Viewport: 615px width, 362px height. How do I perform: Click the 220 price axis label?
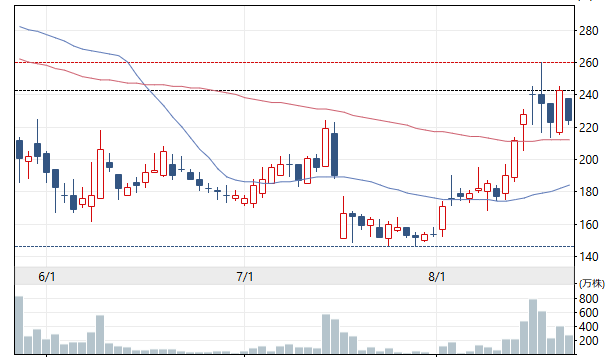coord(589,127)
